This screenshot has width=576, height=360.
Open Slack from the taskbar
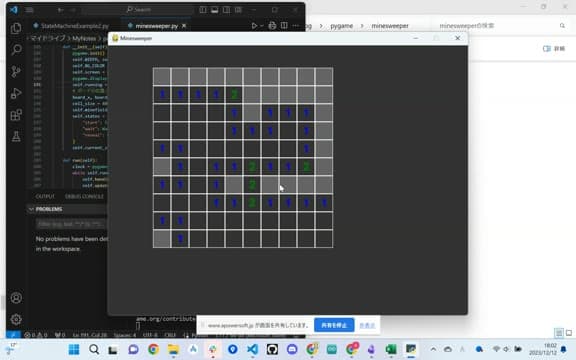pyautogui.click(x=213, y=349)
